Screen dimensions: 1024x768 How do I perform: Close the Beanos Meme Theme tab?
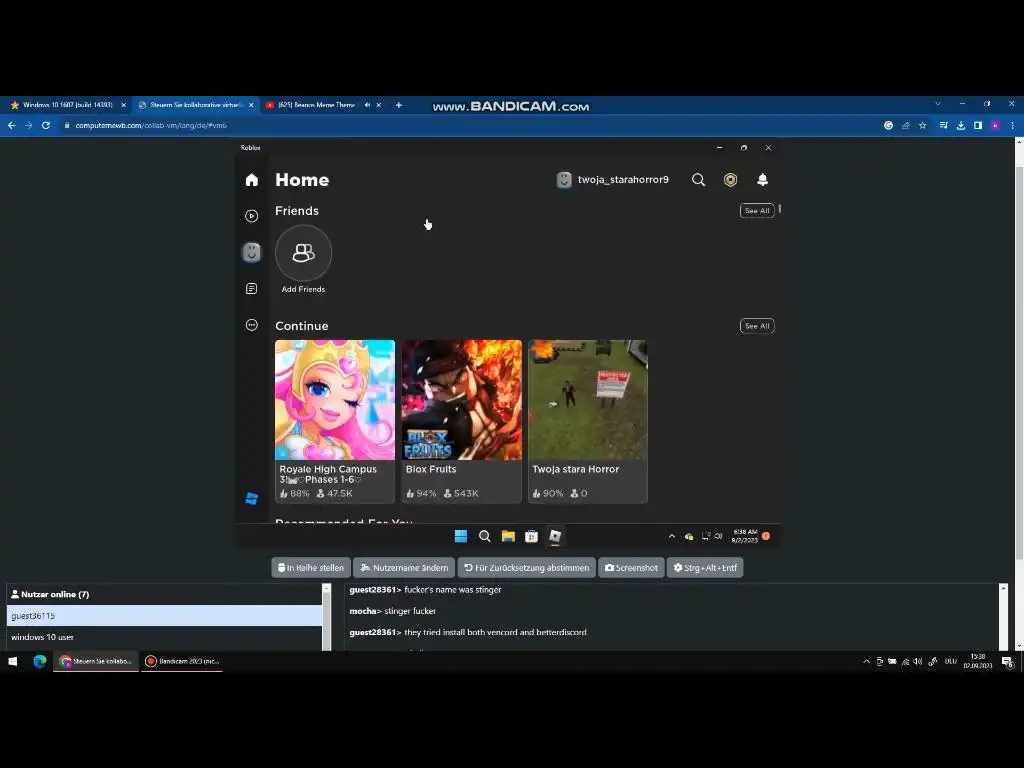click(x=378, y=104)
